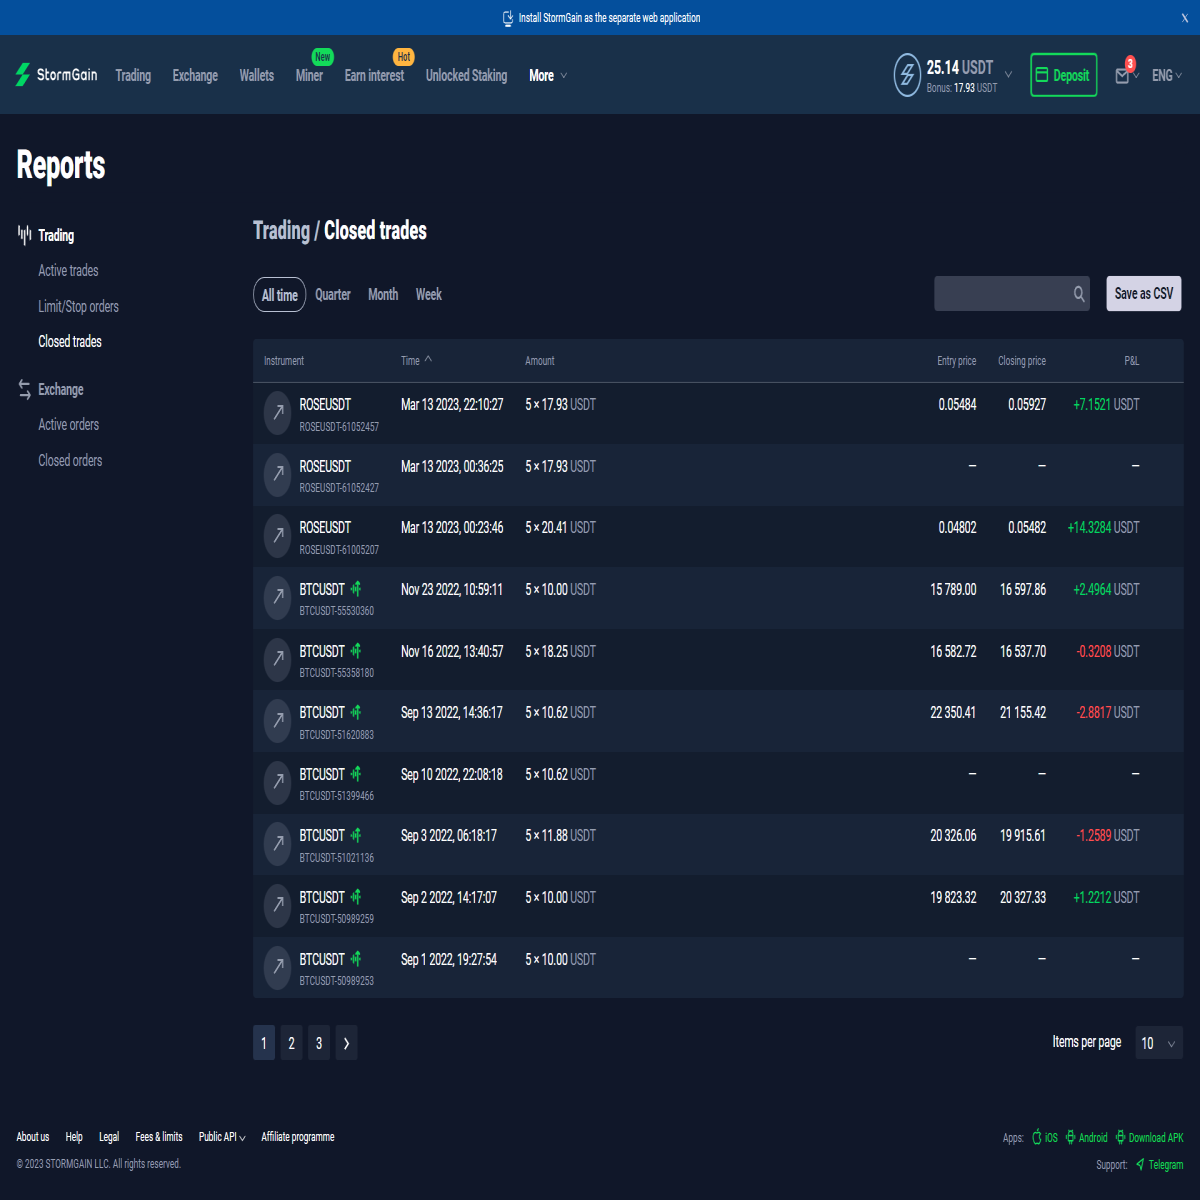This screenshot has width=1200, height=1200.
Task: Open the ENG language selector
Action: click(1167, 76)
